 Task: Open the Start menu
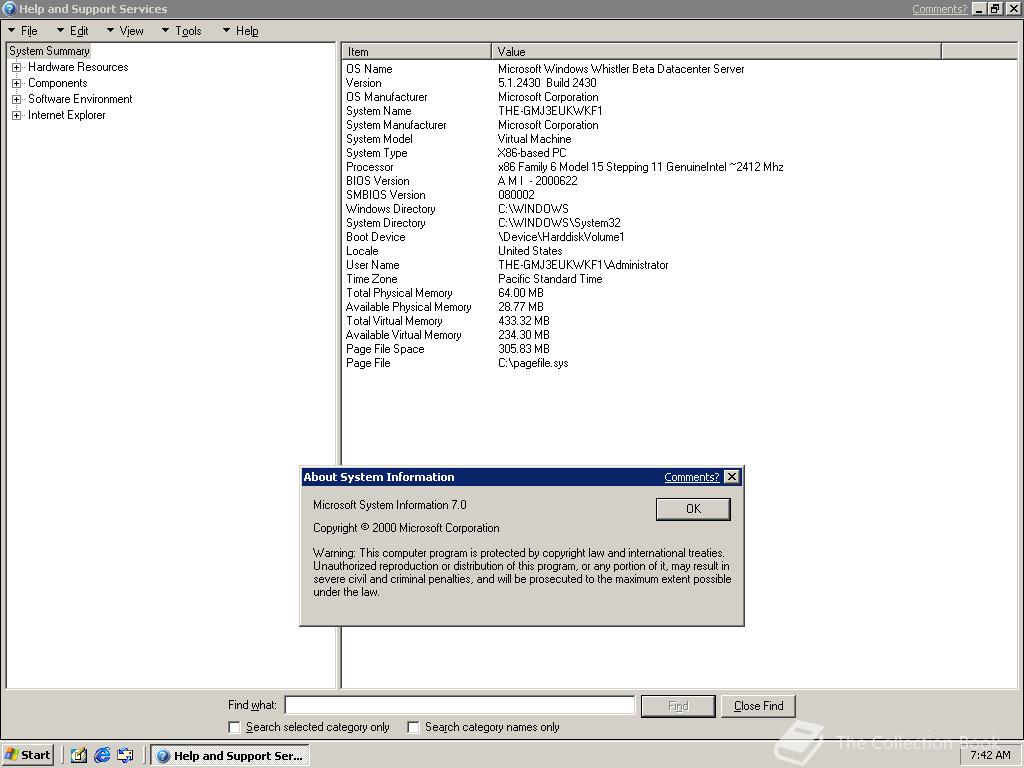[27, 755]
